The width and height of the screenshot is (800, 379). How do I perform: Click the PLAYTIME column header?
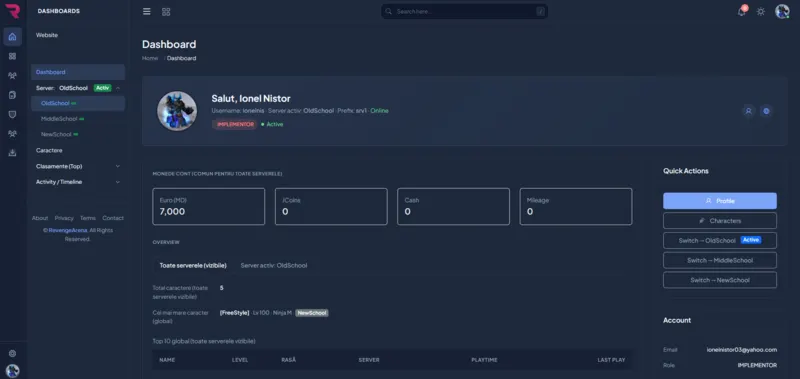484,360
